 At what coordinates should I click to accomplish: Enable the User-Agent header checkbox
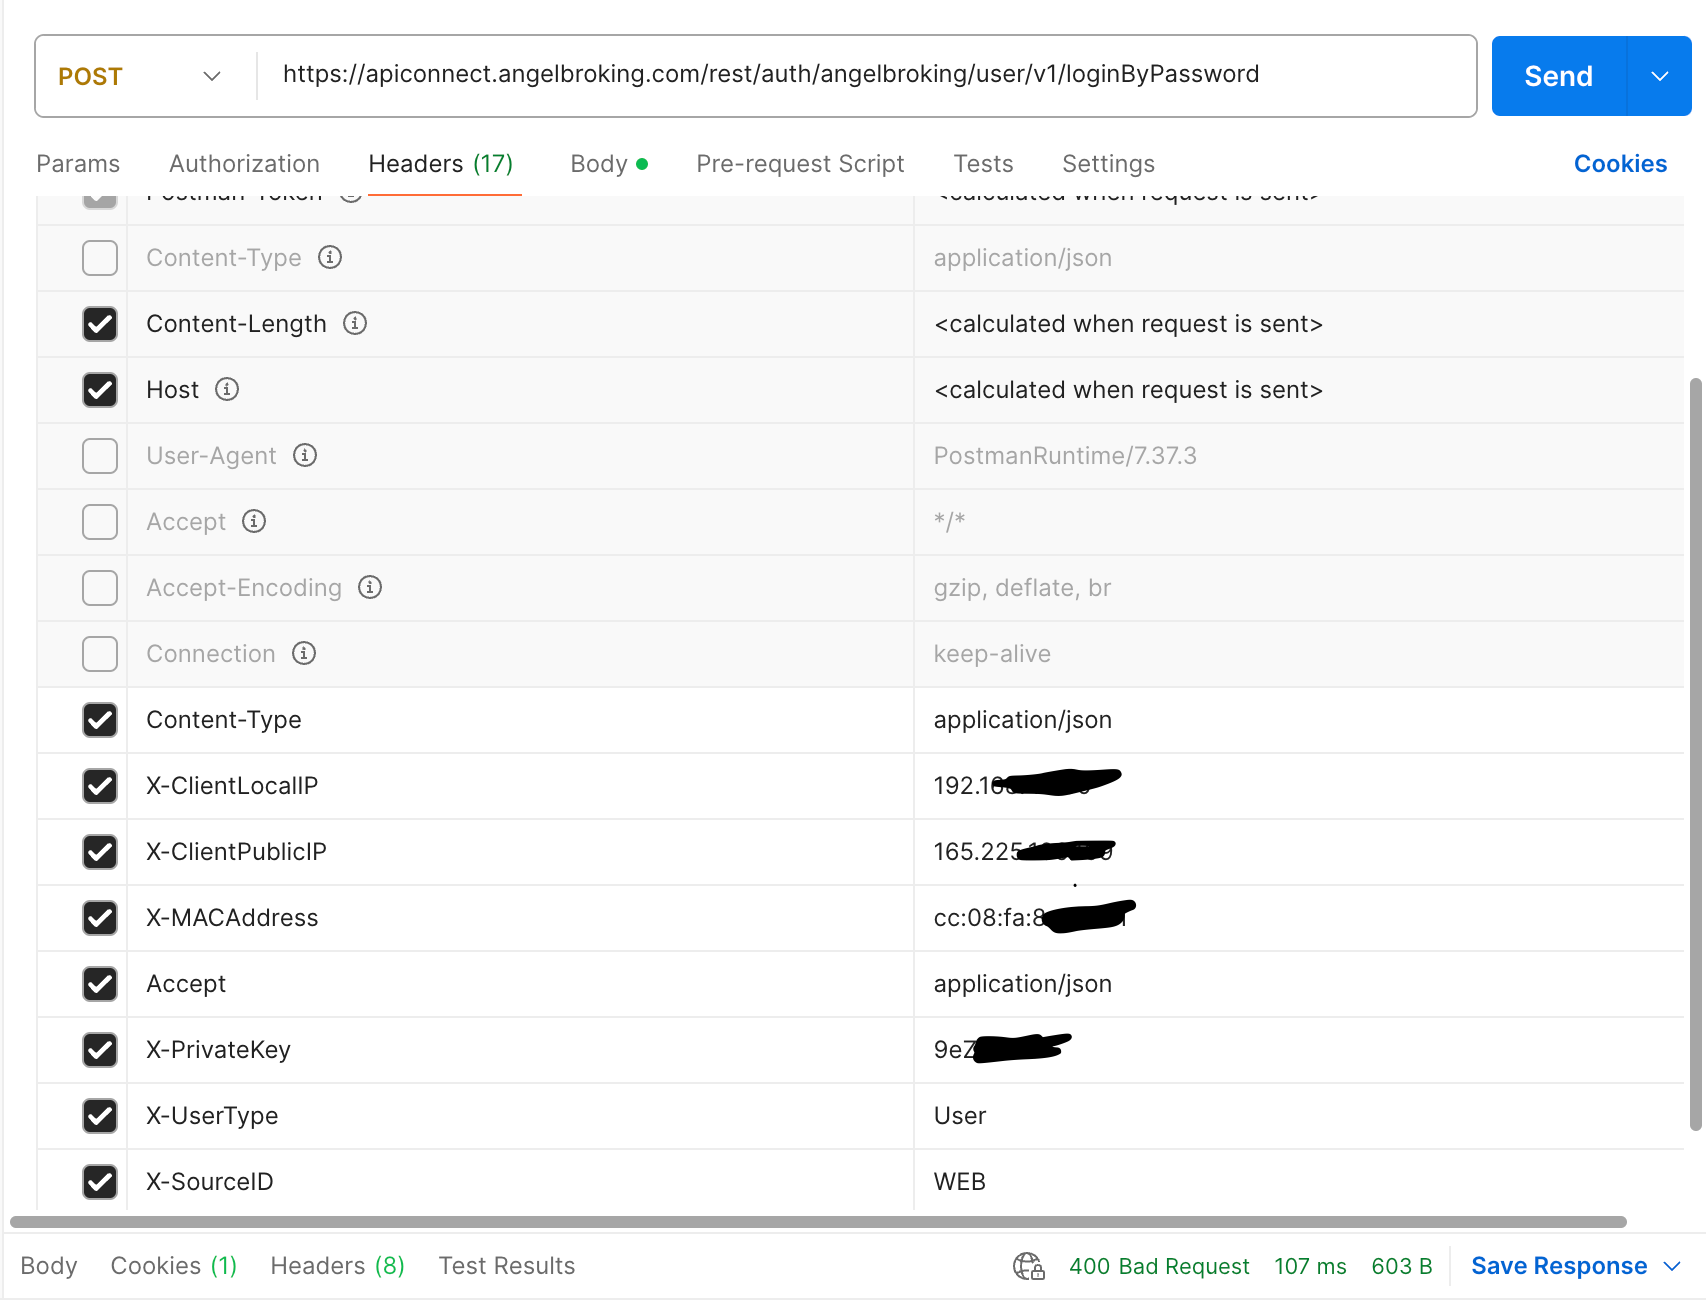(x=100, y=456)
